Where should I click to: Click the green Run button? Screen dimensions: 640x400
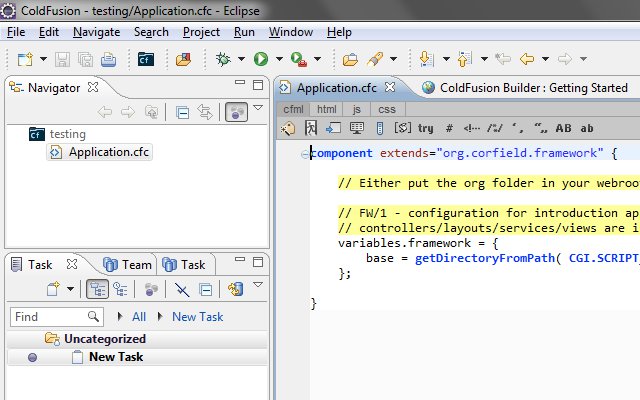coord(261,60)
